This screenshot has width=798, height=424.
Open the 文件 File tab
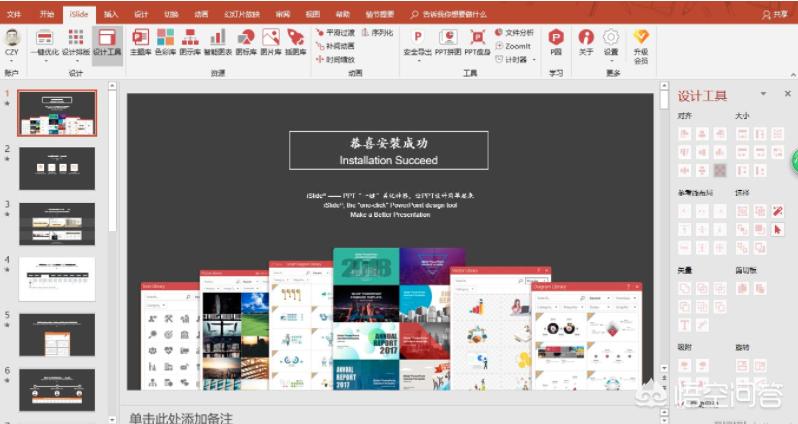14,14
